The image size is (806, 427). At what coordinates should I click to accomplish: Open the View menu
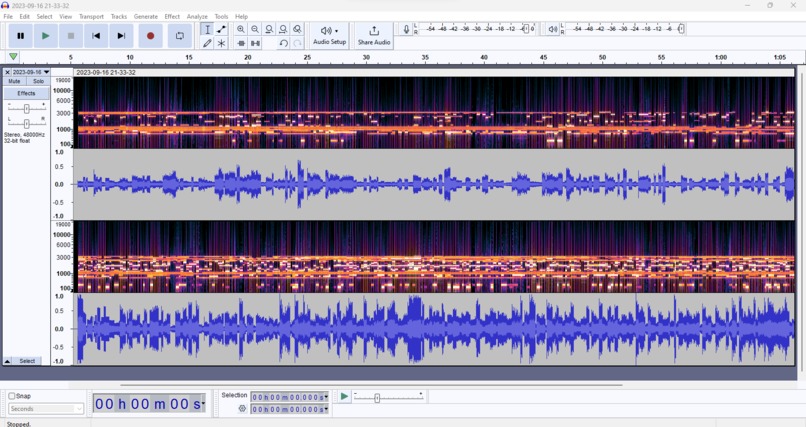point(66,16)
